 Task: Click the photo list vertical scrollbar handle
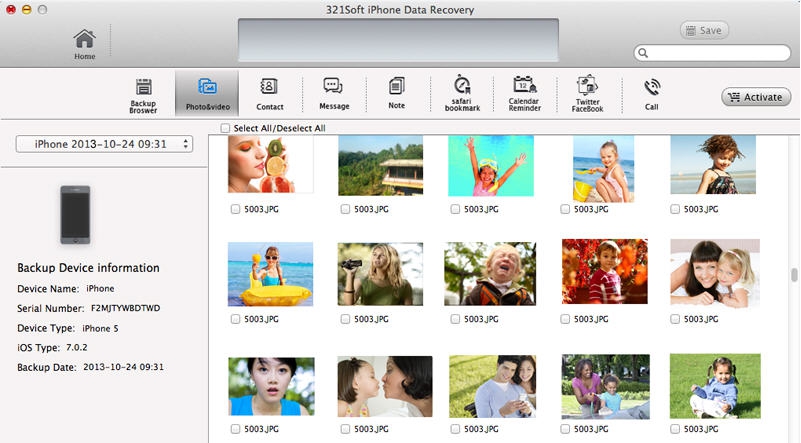click(794, 275)
